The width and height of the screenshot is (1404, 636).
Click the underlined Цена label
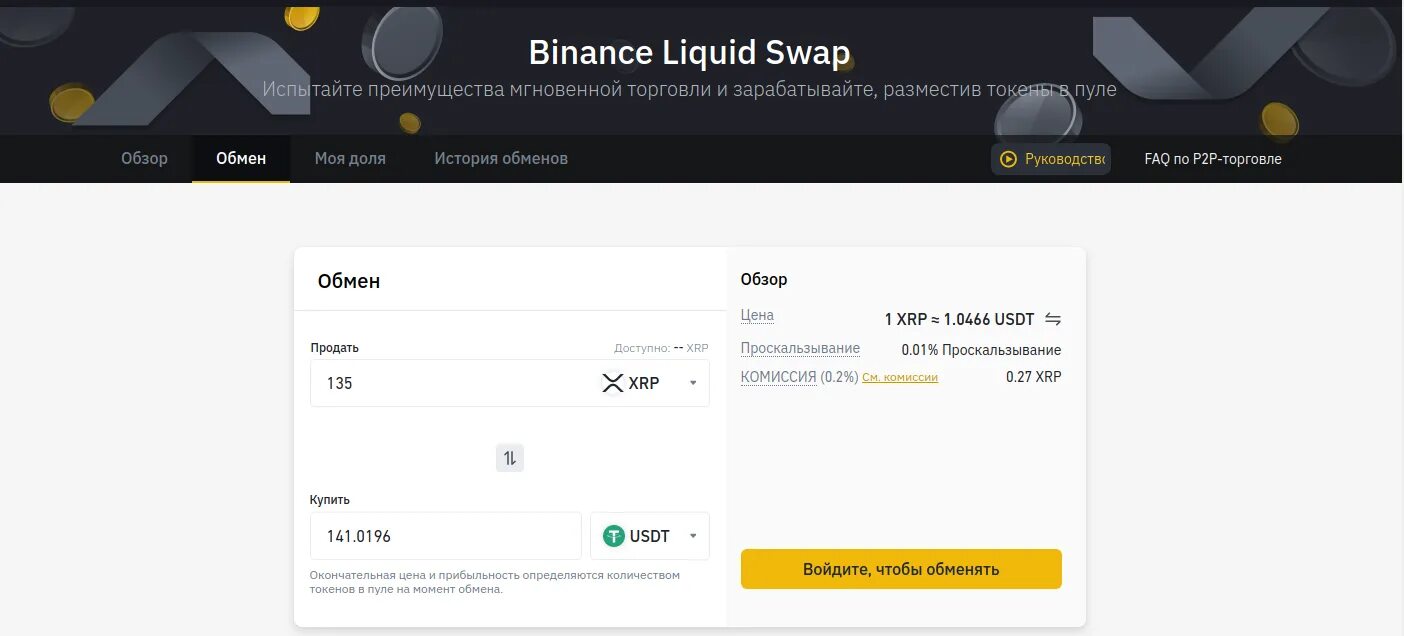[x=757, y=315]
